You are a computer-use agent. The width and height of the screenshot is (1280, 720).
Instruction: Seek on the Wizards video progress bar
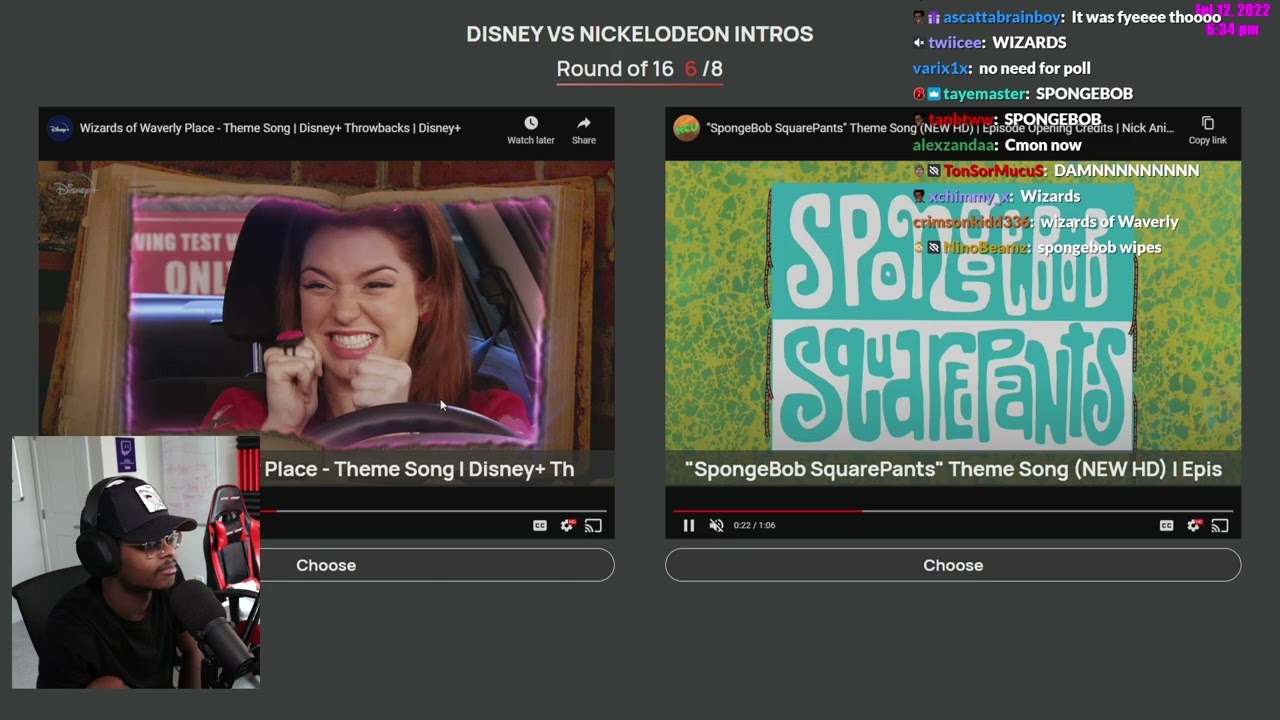432,511
